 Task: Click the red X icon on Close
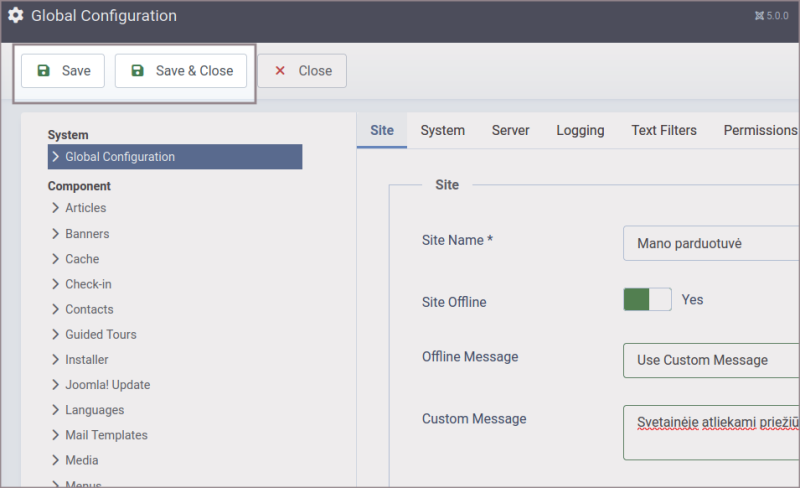pos(280,70)
